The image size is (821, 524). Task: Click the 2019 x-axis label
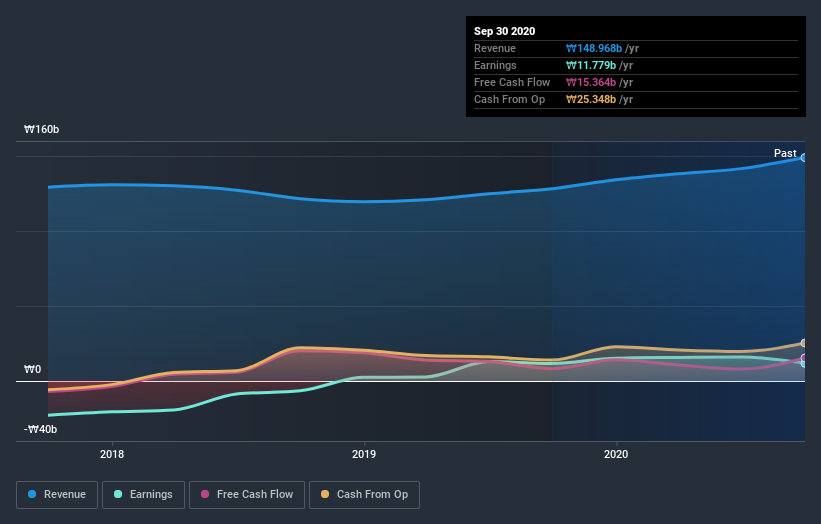pos(364,454)
